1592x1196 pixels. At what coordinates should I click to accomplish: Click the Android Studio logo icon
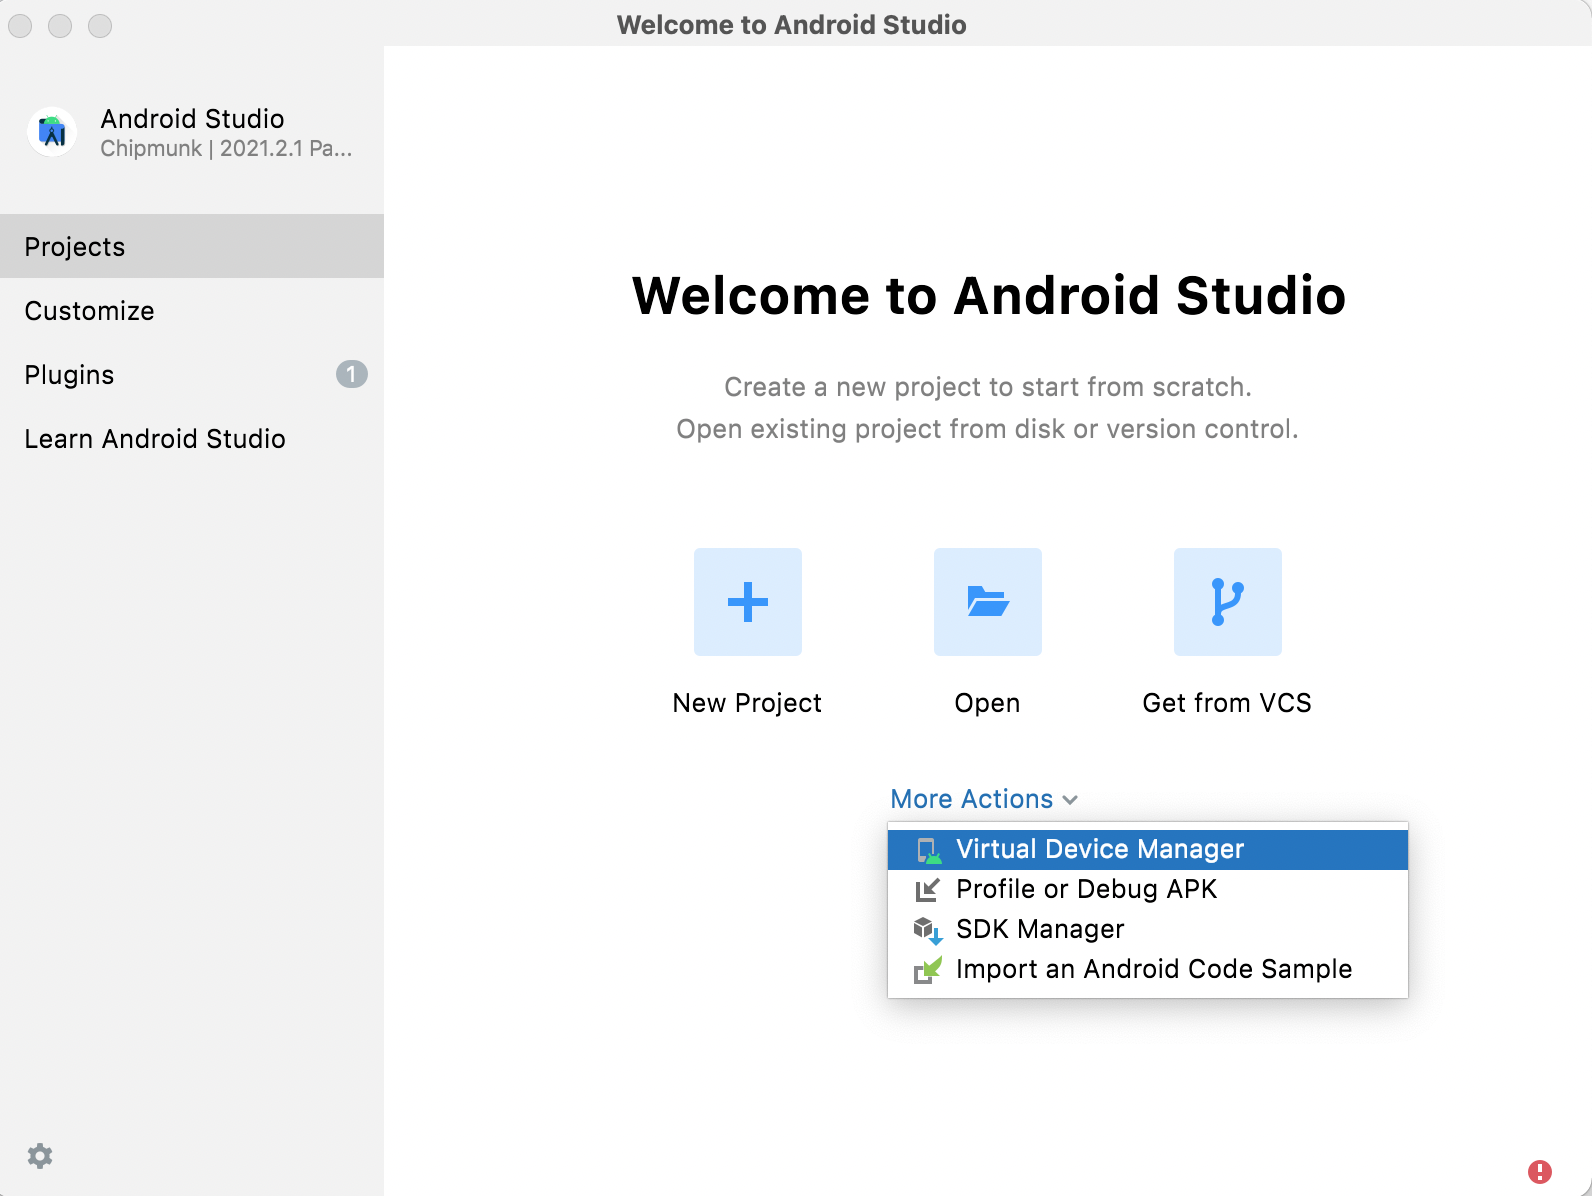point(52,132)
